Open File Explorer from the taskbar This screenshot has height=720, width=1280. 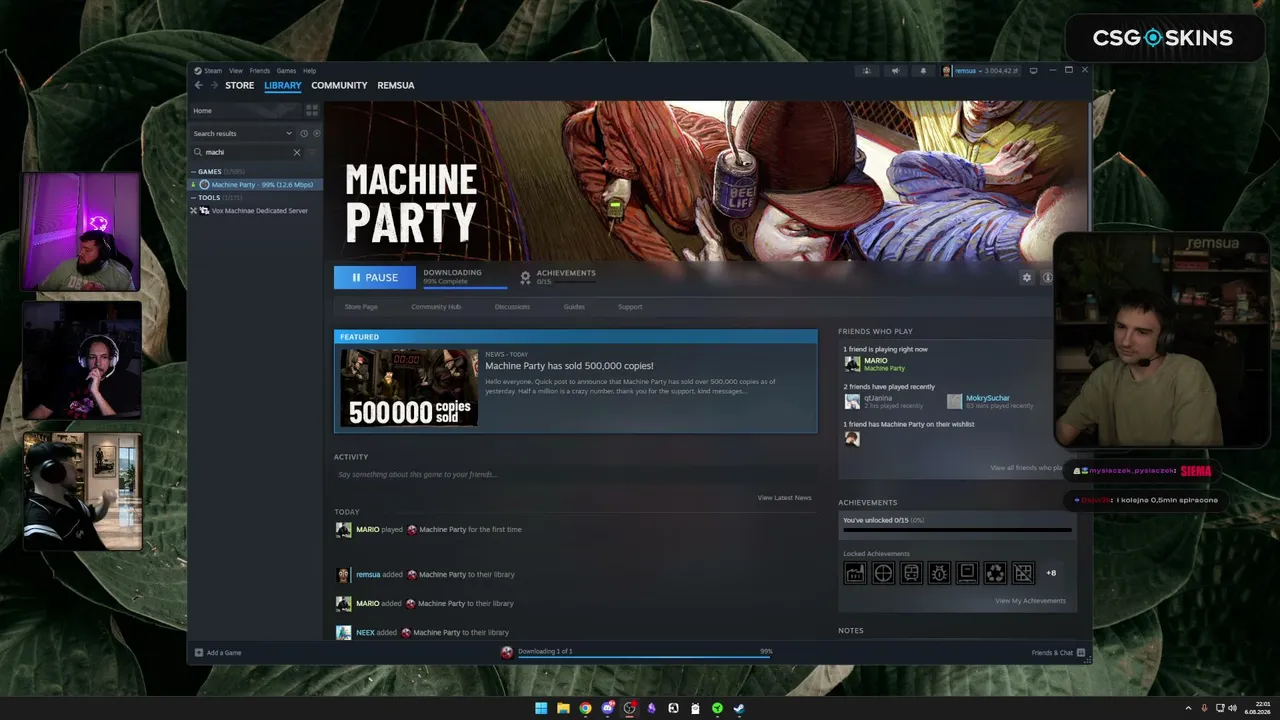tap(563, 708)
